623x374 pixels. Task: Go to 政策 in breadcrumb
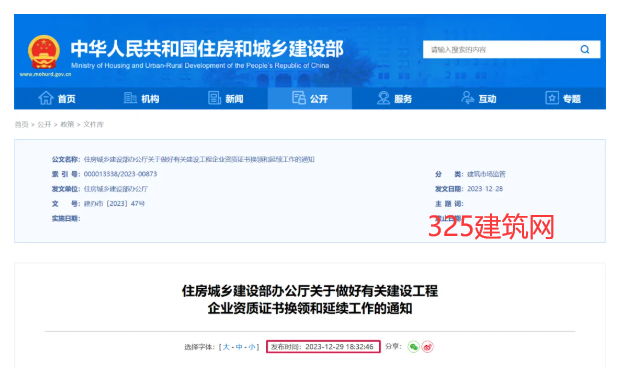(67, 124)
